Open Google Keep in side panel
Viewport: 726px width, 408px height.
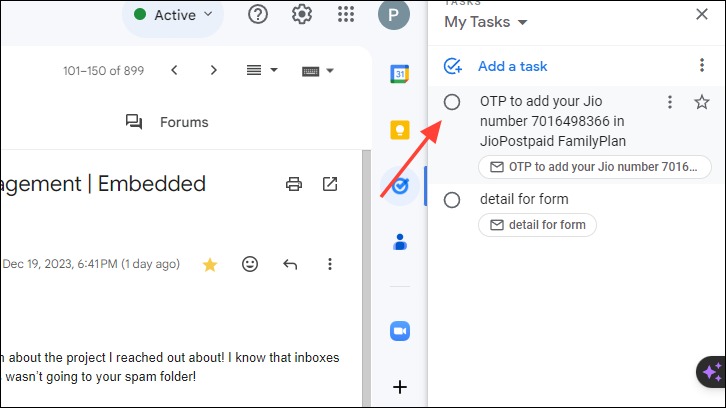point(400,130)
